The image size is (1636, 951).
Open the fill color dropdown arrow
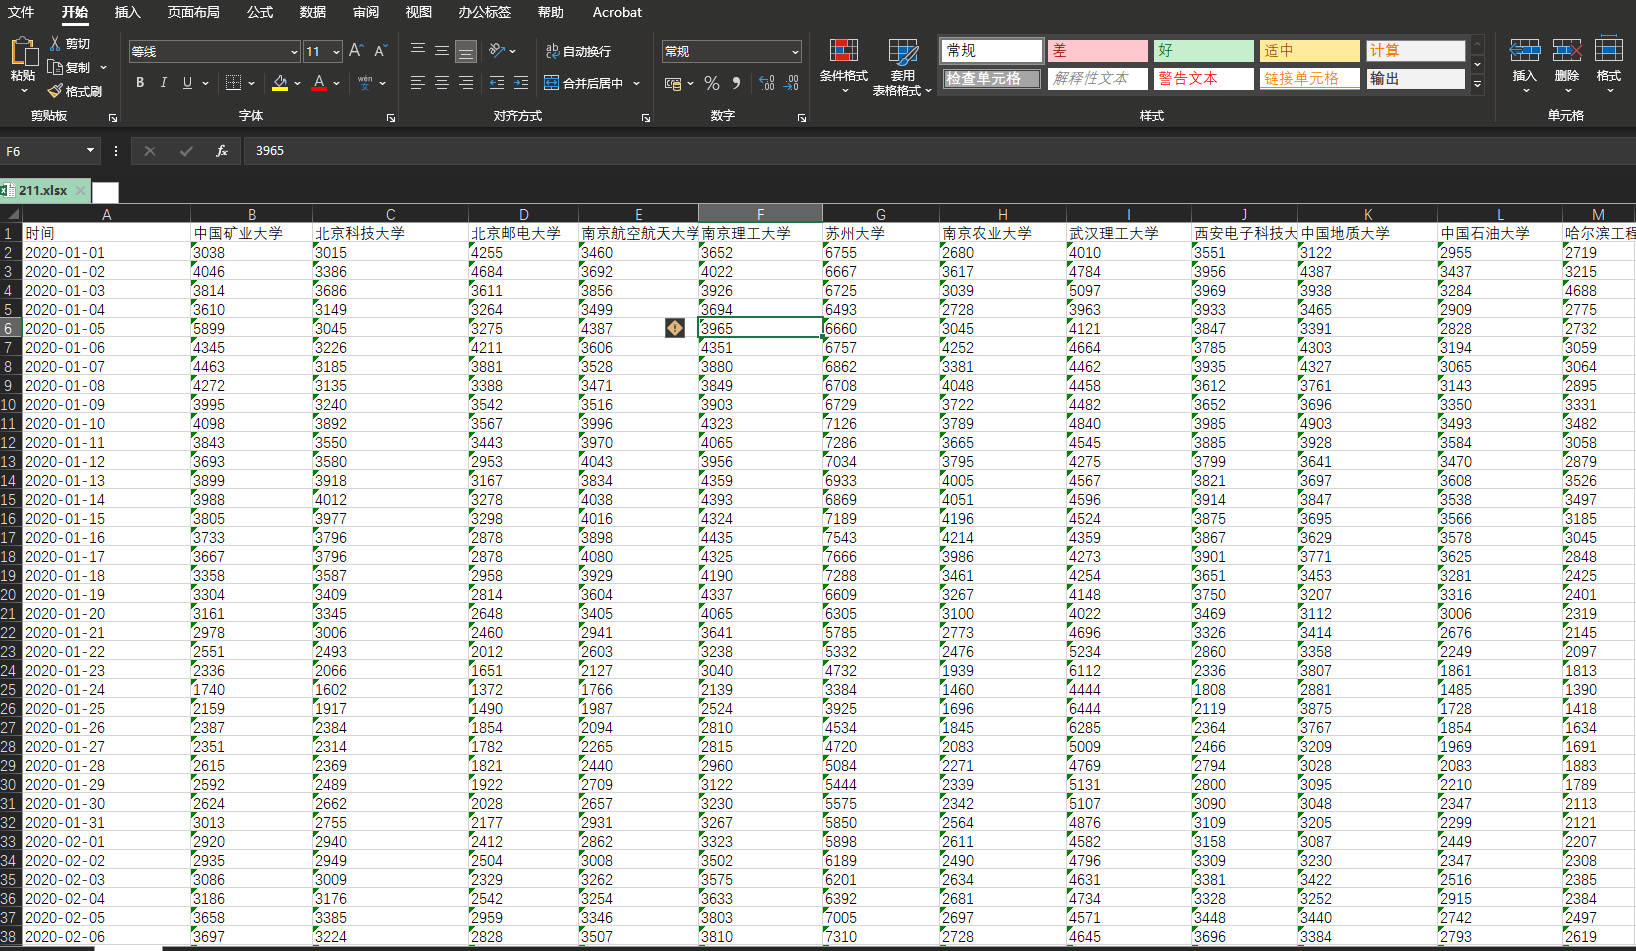pyautogui.click(x=297, y=84)
